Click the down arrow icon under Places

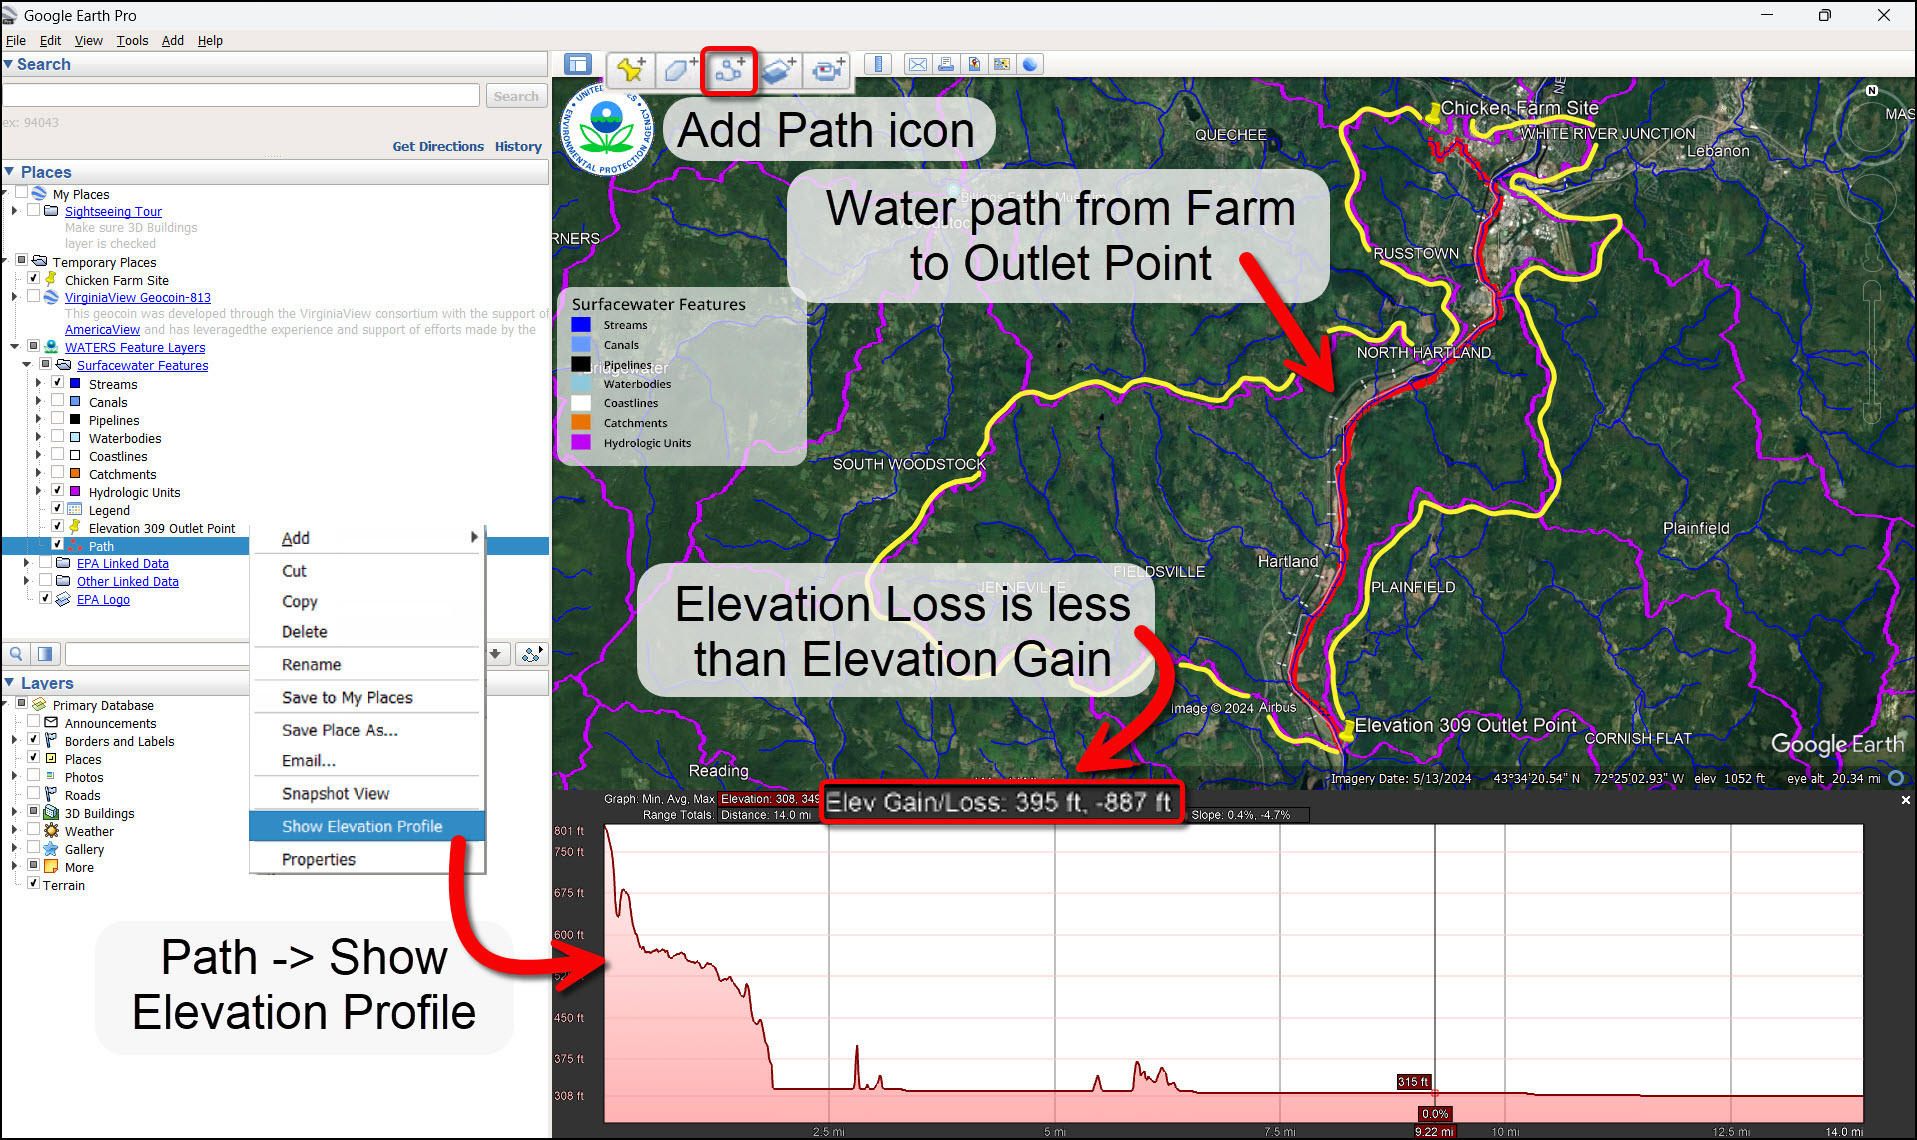tap(496, 654)
